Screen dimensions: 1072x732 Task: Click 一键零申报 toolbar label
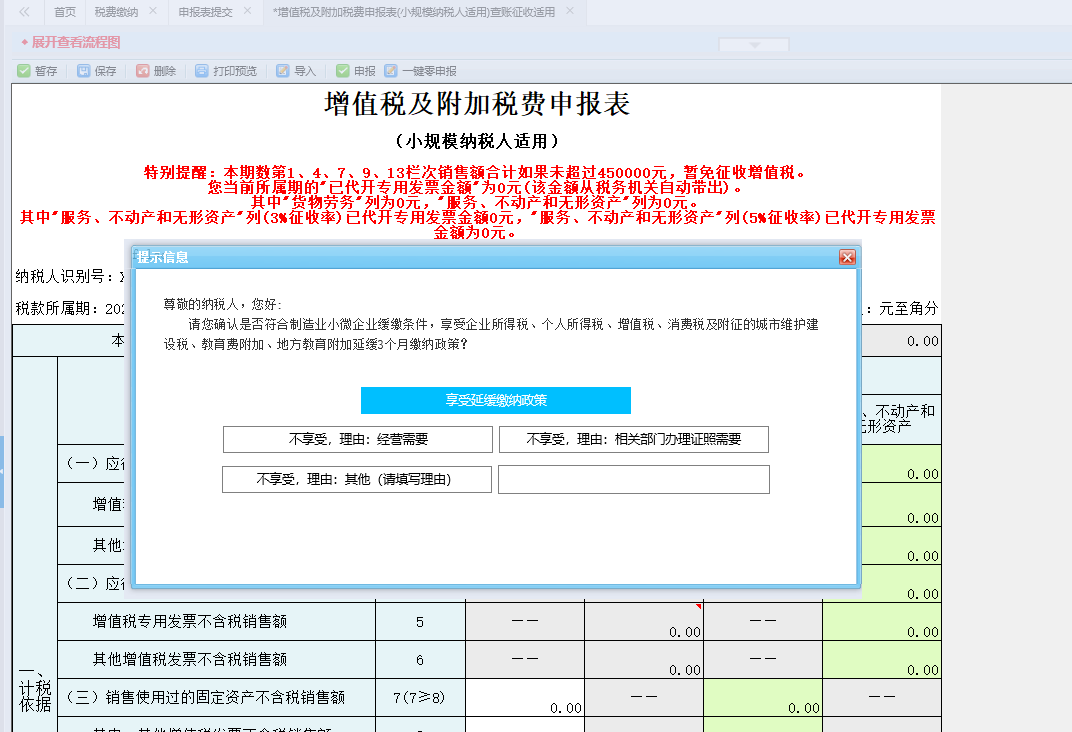click(429, 71)
